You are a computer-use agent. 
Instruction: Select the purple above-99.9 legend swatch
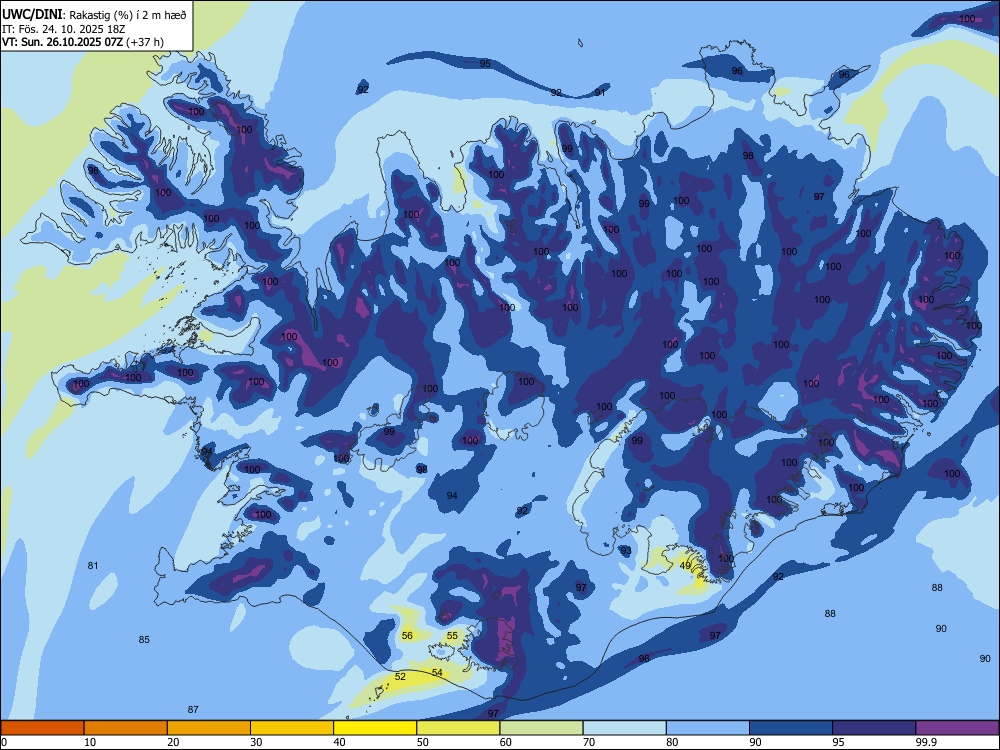(x=957, y=728)
